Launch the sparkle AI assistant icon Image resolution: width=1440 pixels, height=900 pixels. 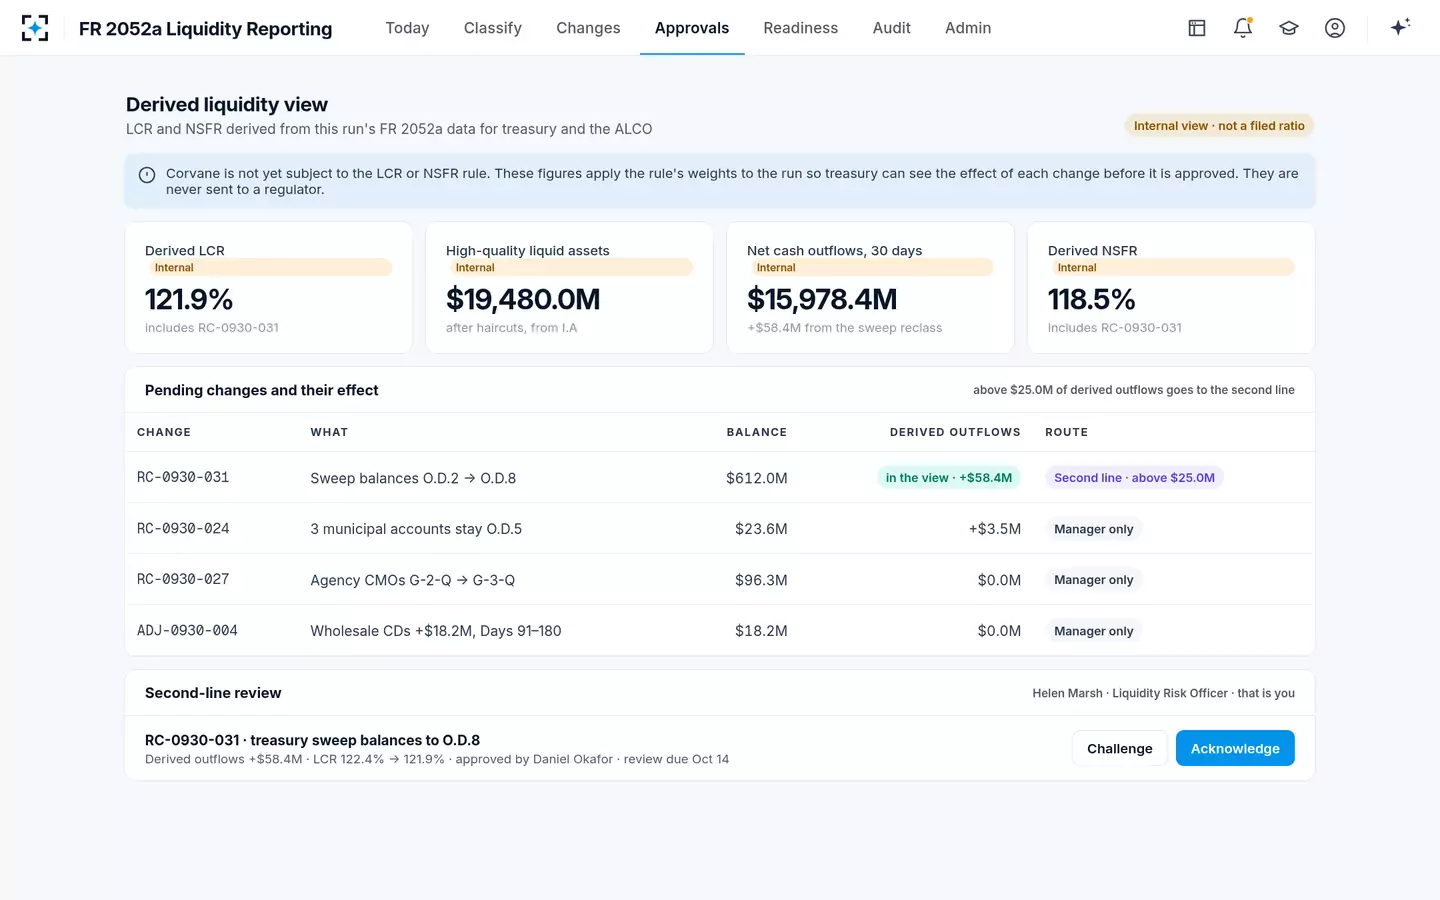click(x=1400, y=27)
